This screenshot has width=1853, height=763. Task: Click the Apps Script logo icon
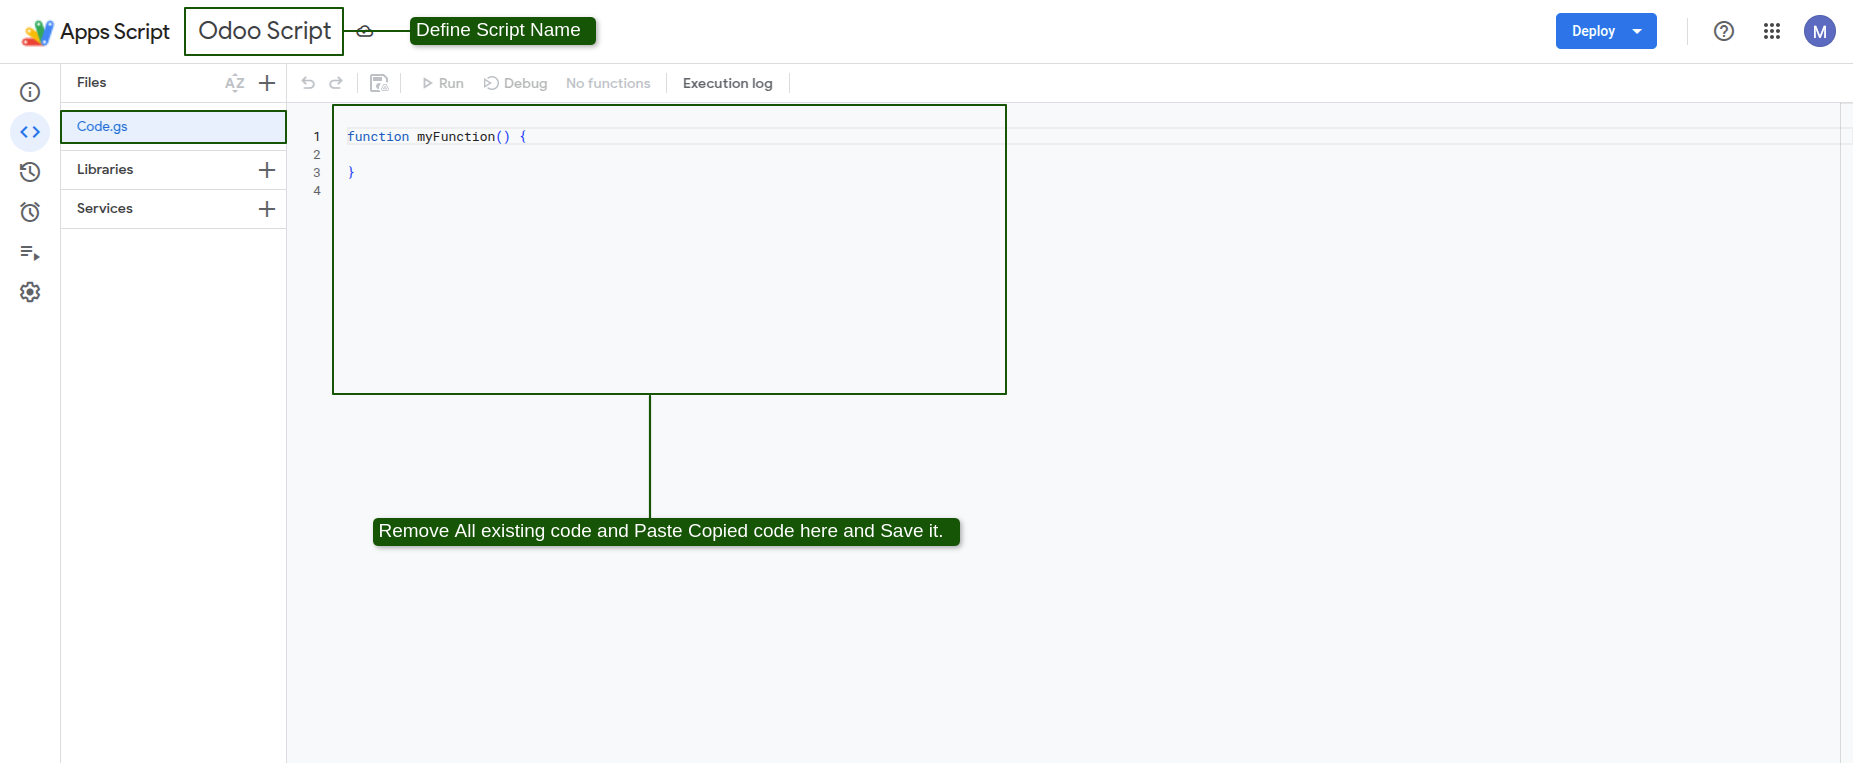(x=38, y=32)
